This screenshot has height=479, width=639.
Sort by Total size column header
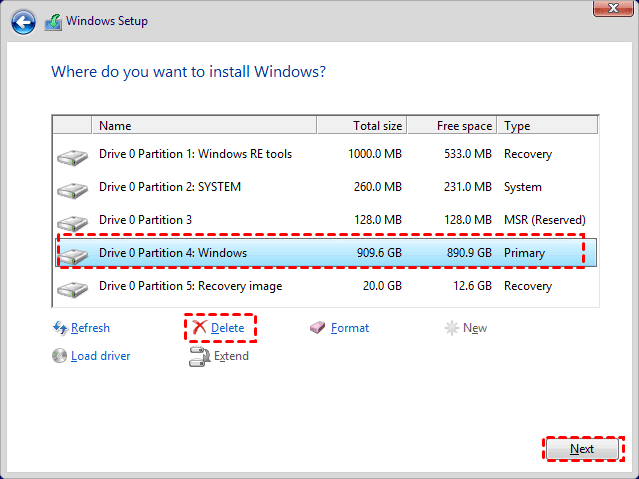360,126
